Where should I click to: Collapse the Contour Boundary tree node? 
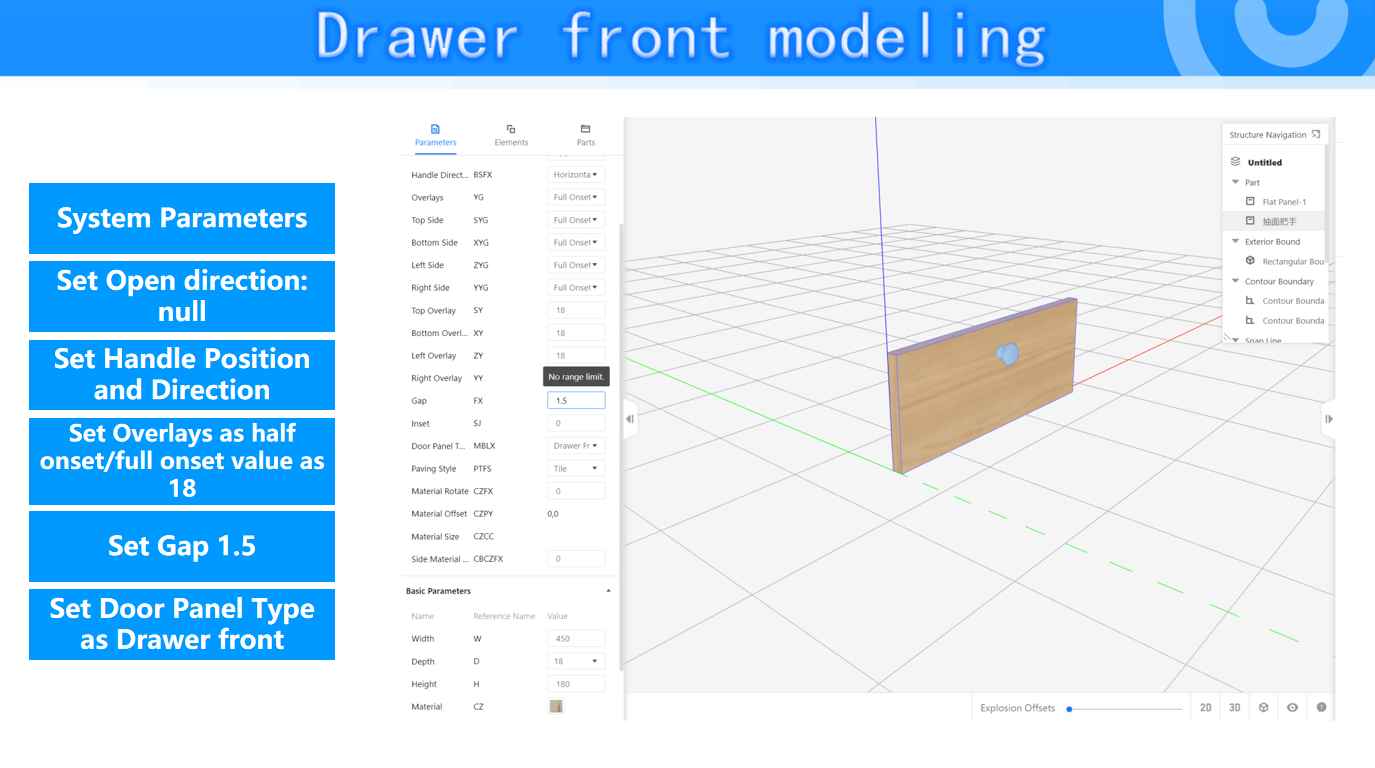coord(1236,281)
